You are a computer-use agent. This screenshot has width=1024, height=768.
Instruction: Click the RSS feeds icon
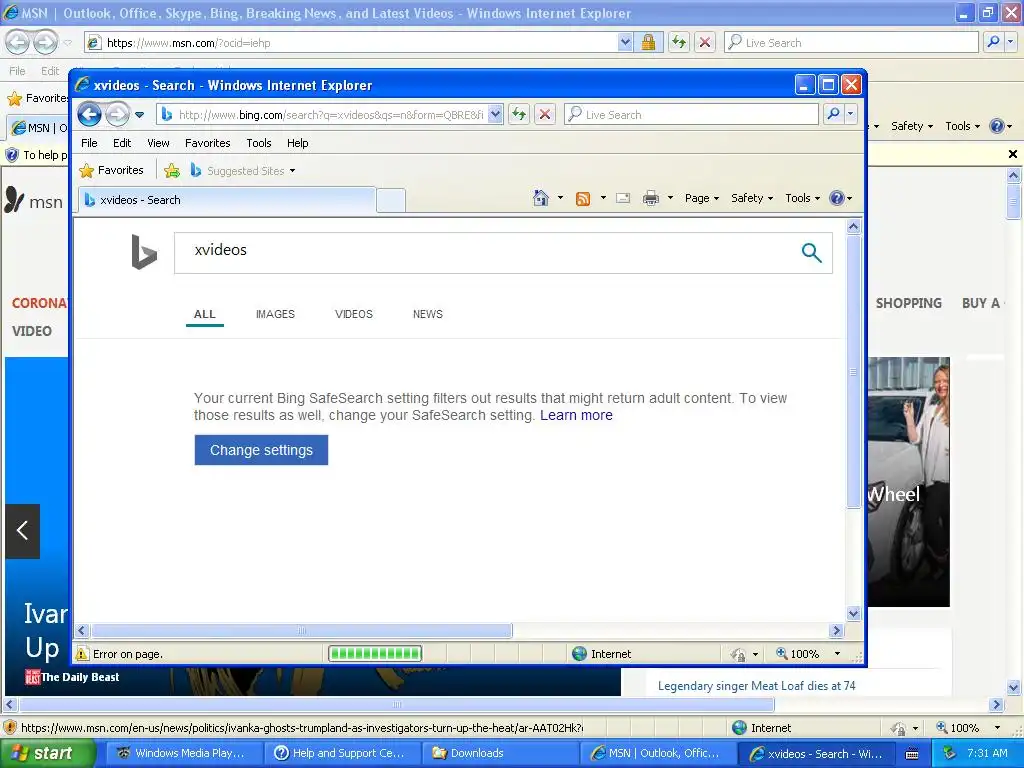[583, 199]
